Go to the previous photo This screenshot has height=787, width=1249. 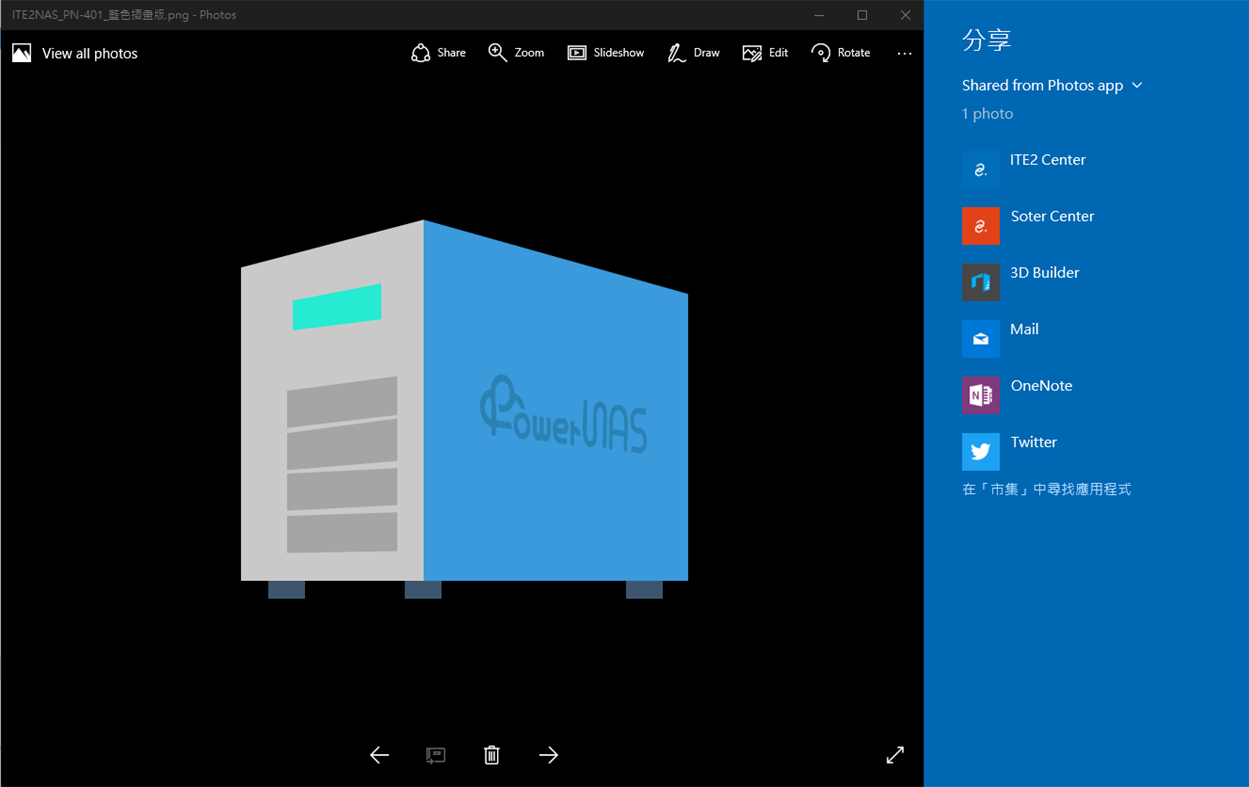(379, 755)
